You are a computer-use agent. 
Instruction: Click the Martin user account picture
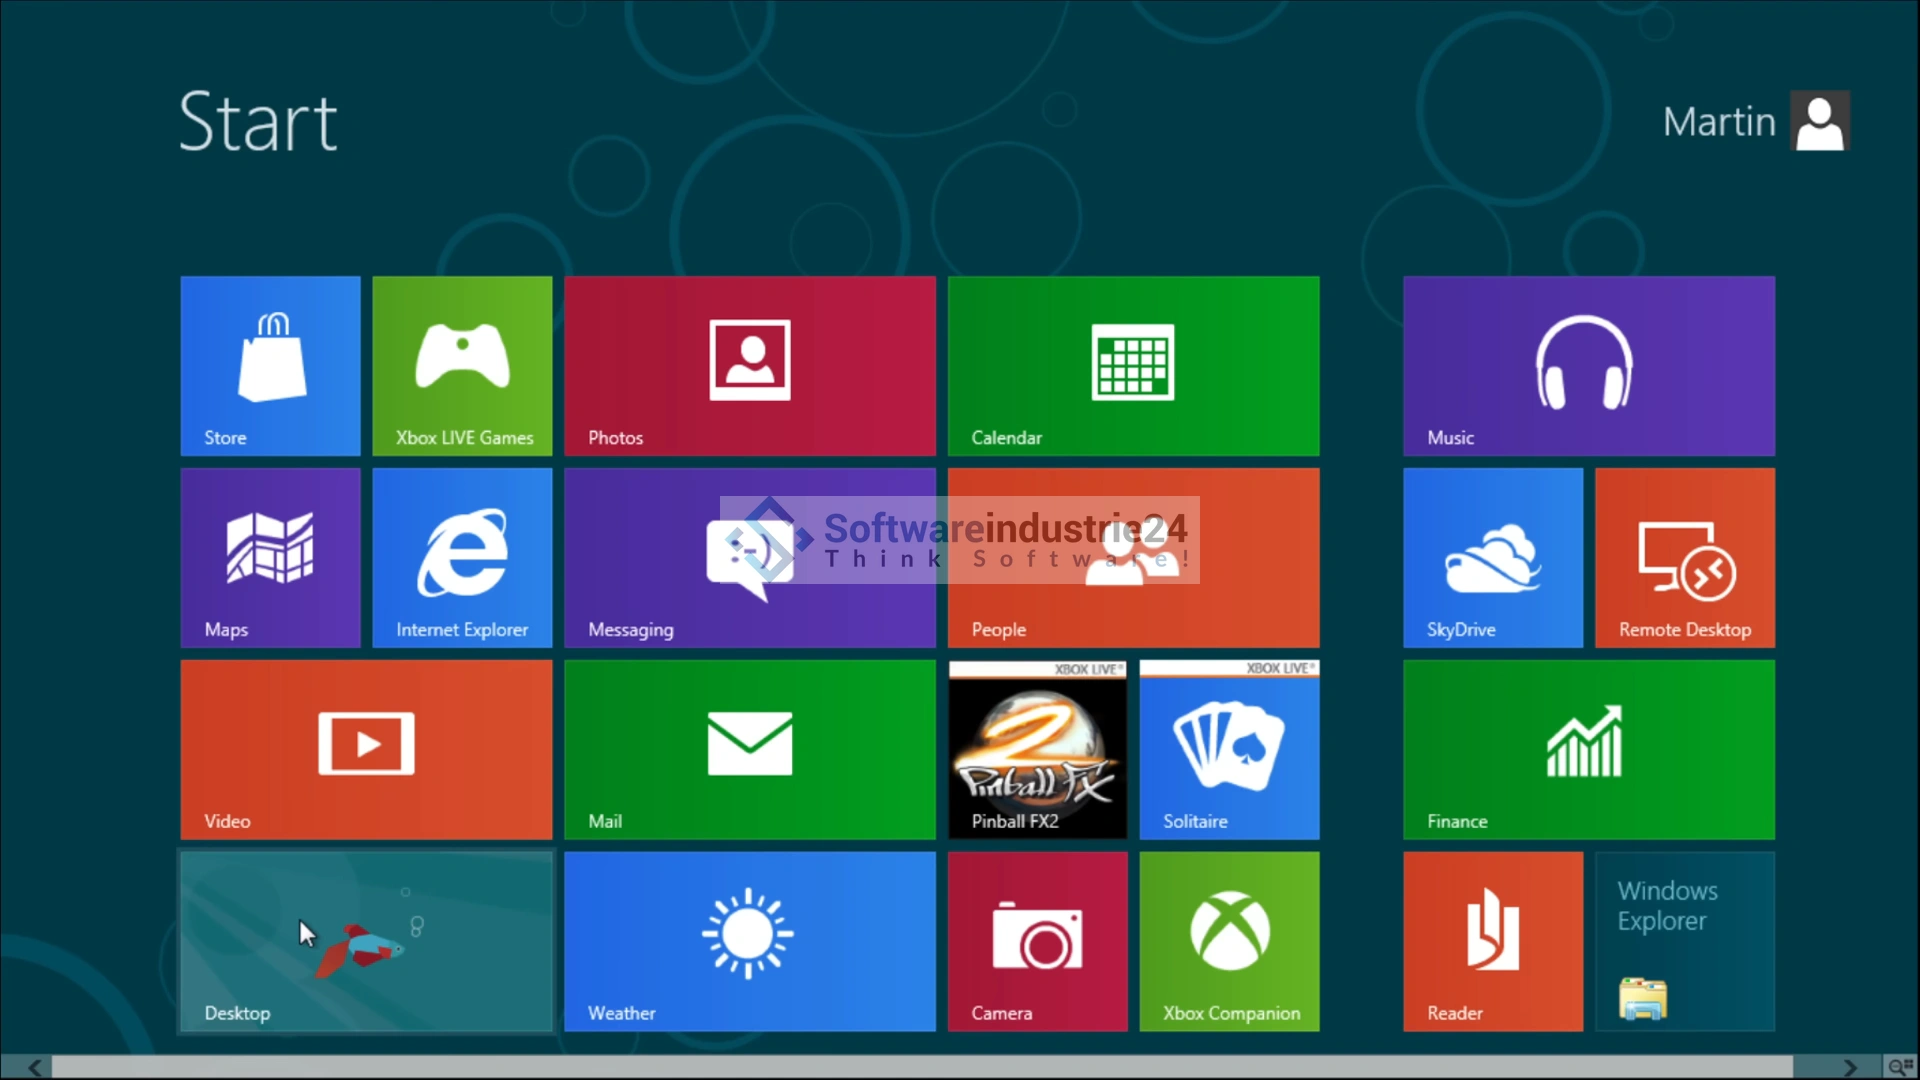tap(1819, 122)
